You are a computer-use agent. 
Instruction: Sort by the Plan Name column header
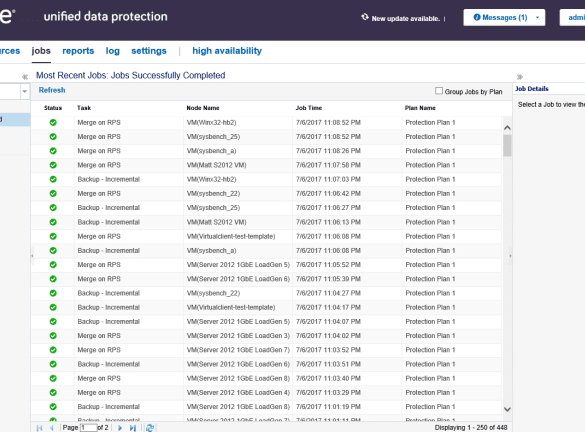coord(420,108)
